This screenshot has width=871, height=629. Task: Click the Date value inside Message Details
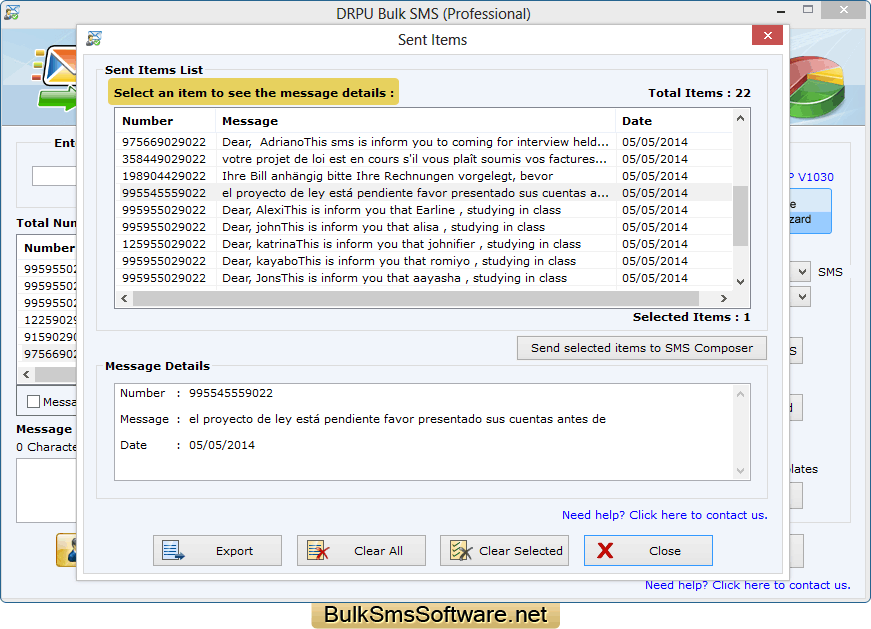[222, 445]
